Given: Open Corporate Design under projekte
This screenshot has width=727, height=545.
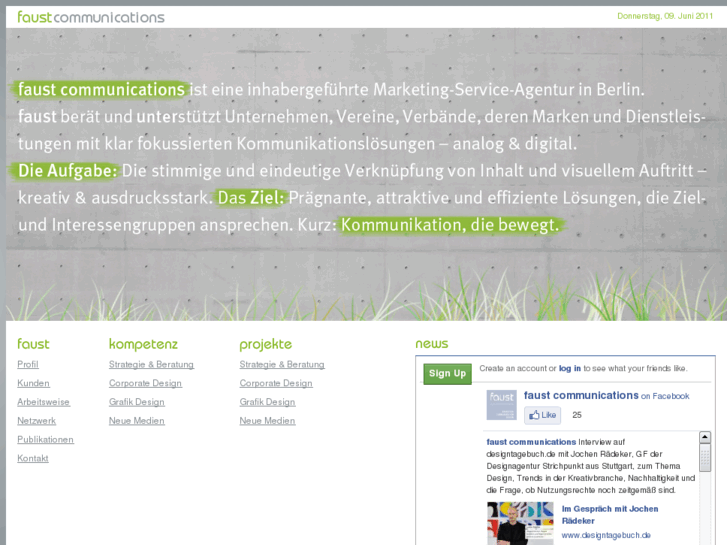Looking at the screenshot, I should tap(276, 383).
